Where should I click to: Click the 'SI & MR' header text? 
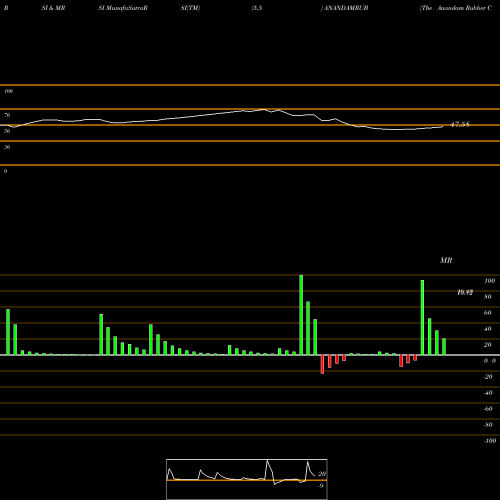53,8
